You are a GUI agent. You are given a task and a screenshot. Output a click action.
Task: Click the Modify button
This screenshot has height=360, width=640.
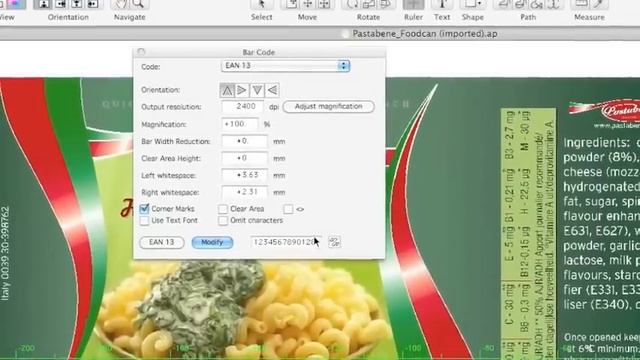212,242
